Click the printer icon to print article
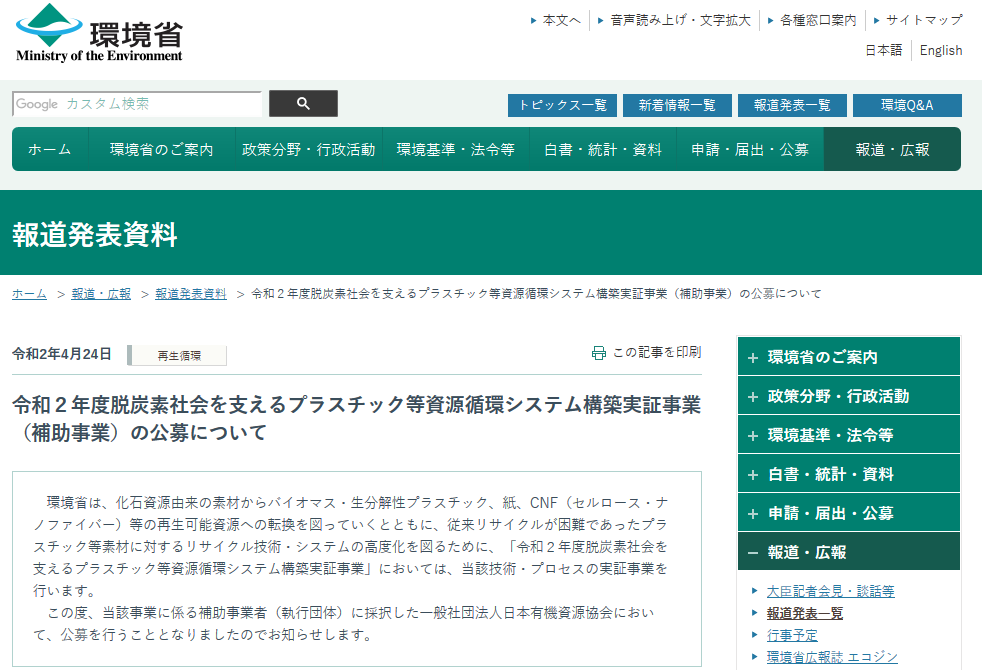The height and width of the screenshot is (670, 982). 599,353
